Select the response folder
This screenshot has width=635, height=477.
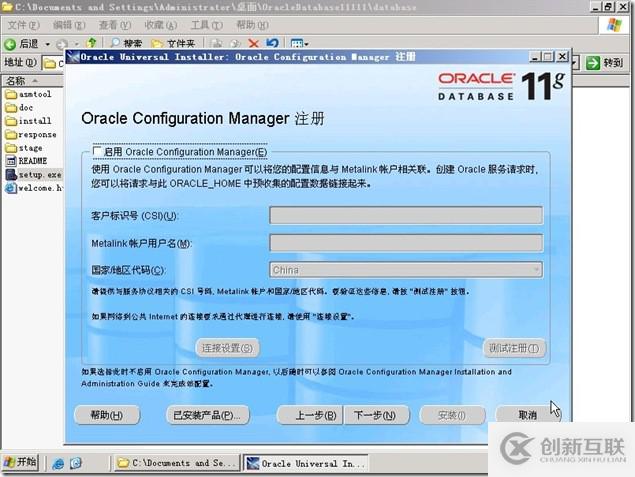pyautogui.click(x=31, y=134)
